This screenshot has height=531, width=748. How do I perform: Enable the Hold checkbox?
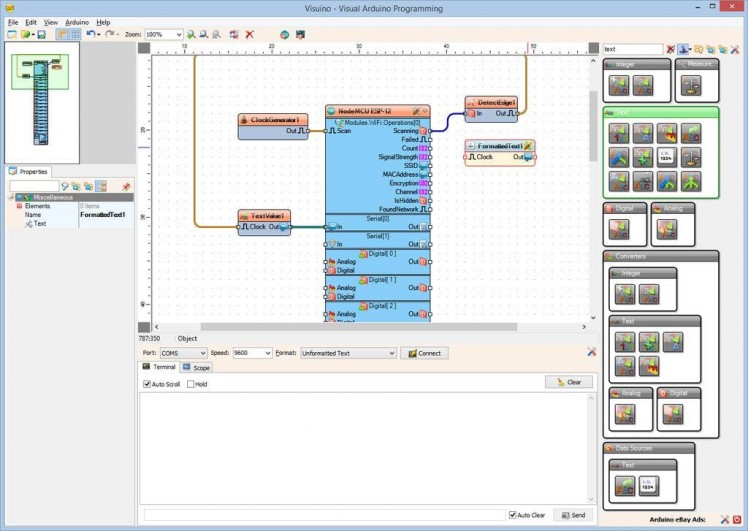189,384
